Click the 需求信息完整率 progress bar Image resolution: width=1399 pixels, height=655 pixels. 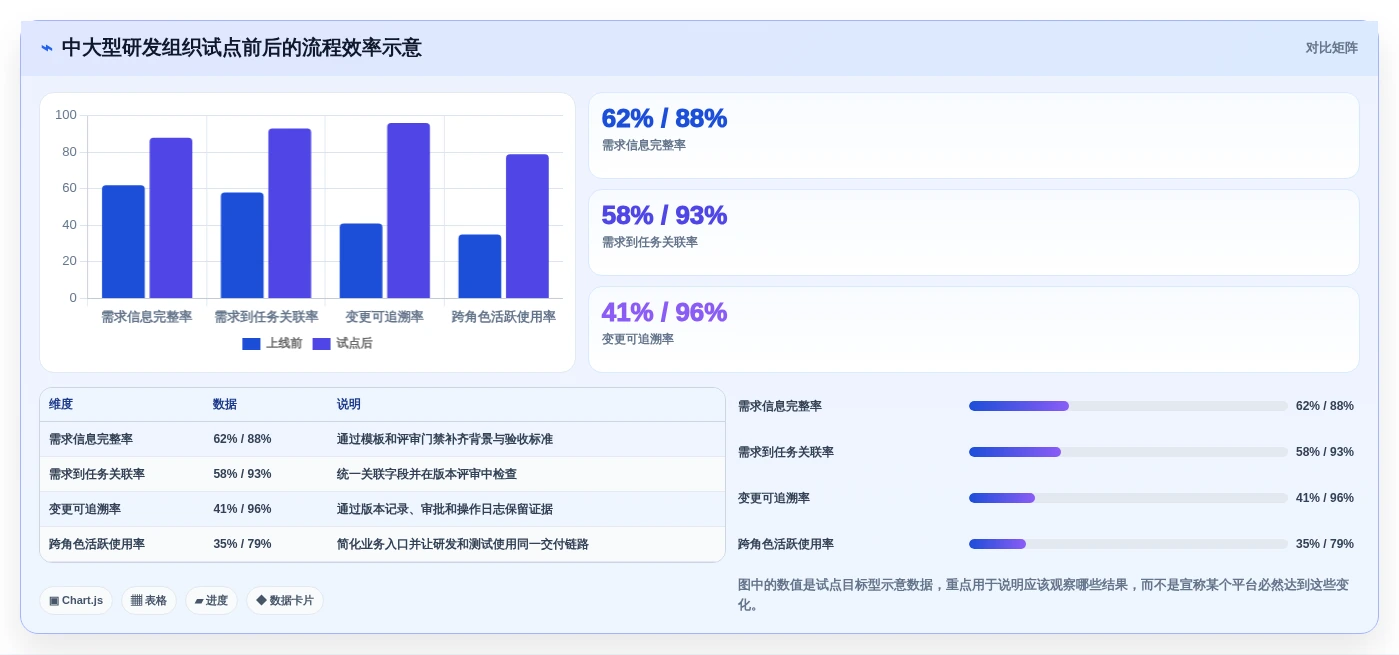click(x=1128, y=406)
